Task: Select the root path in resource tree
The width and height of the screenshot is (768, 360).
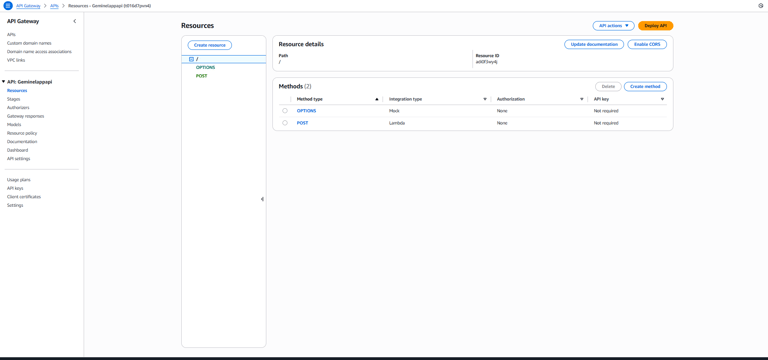Action: coord(224,59)
